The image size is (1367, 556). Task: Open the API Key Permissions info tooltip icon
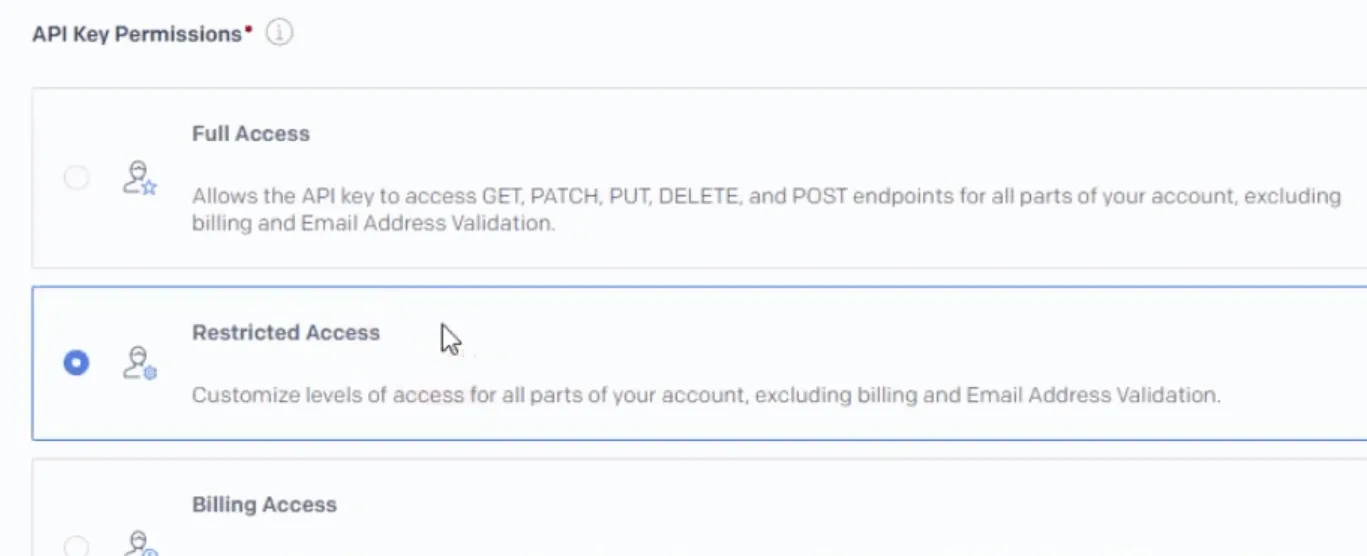tap(279, 34)
